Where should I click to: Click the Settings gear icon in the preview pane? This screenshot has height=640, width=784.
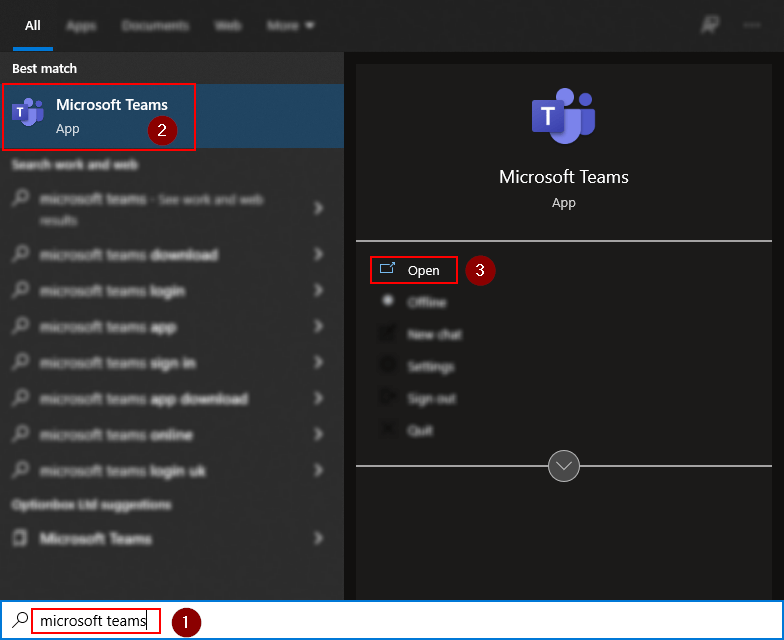click(388, 365)
